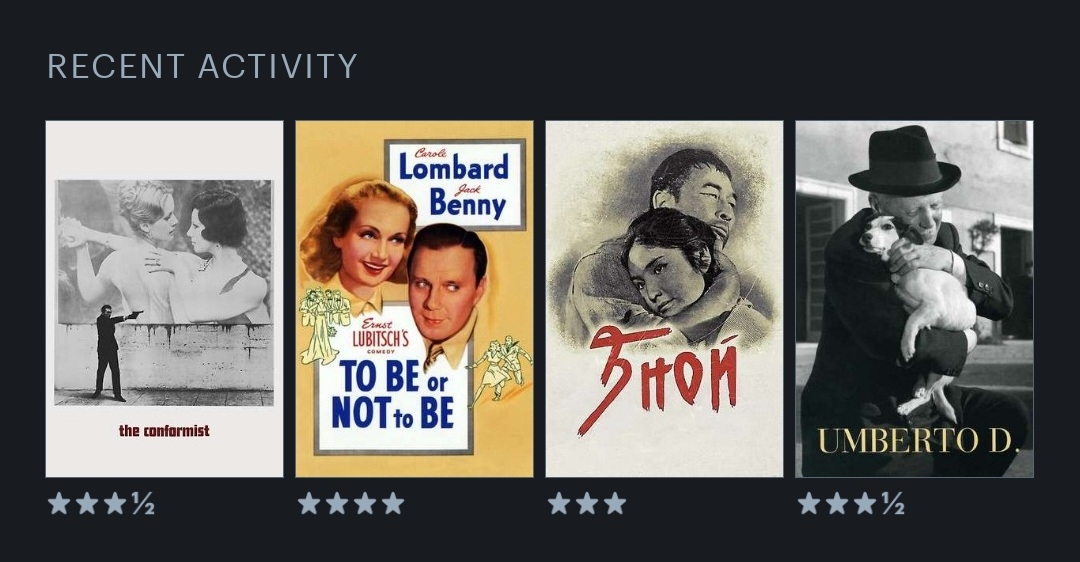Click half-star icon under Umberto D.
The image size is (1080, 562).
[x=893, y=503]
